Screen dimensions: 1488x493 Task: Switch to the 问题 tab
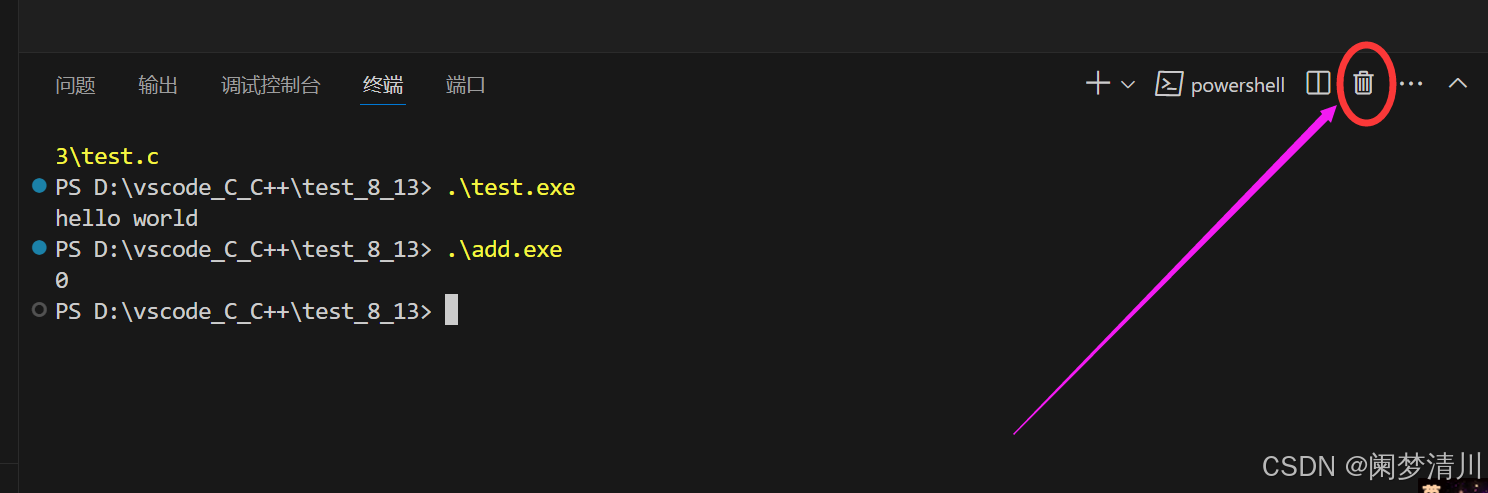[76, 85]
